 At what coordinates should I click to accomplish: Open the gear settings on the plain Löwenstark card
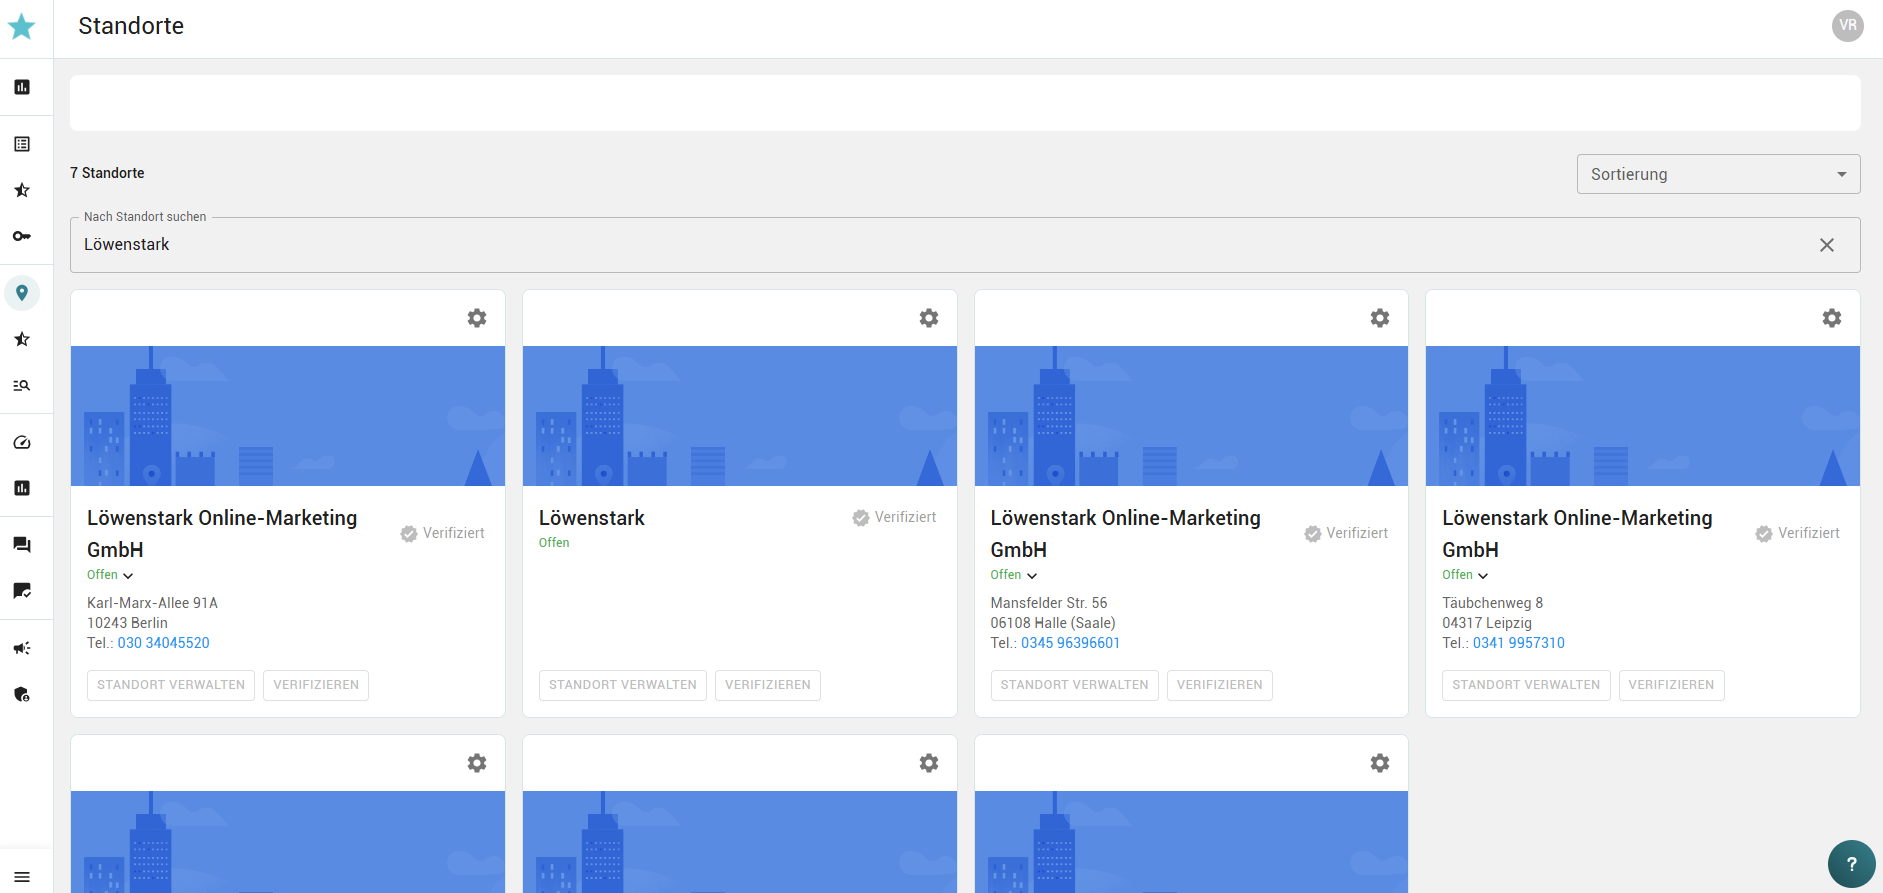coord(929,318)
